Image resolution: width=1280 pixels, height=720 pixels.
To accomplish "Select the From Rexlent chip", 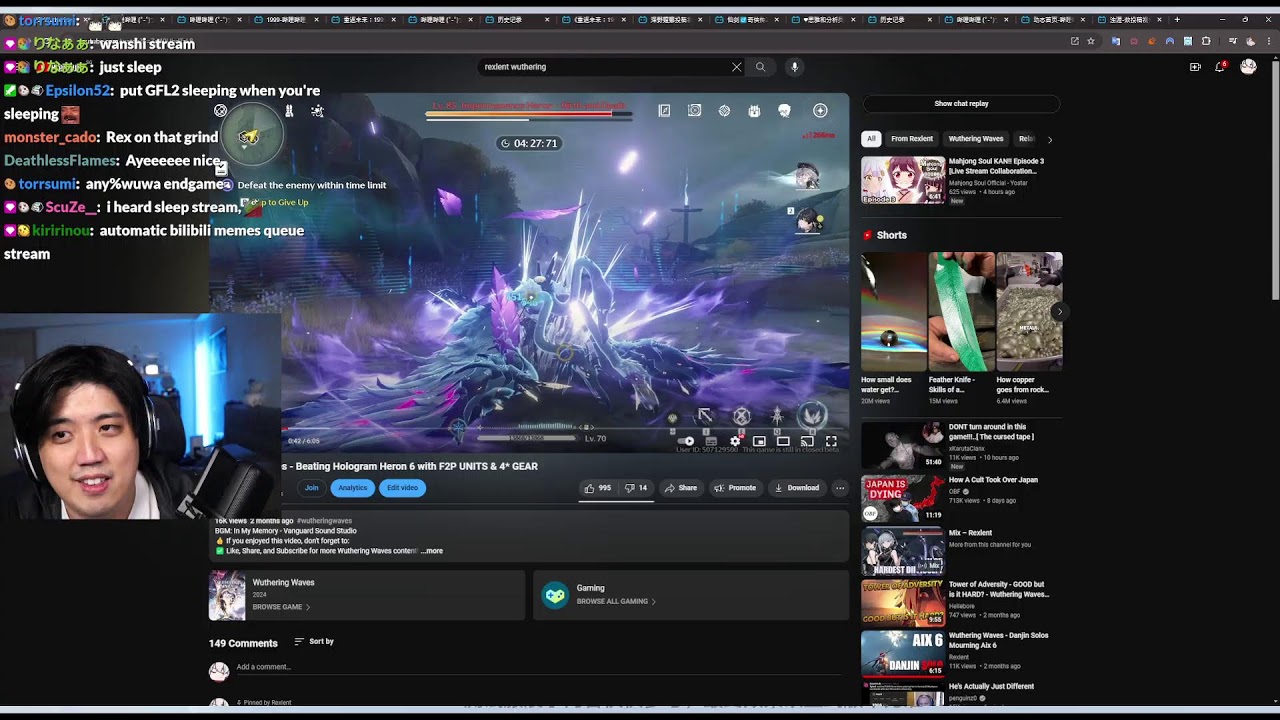I will pos(912,139).
